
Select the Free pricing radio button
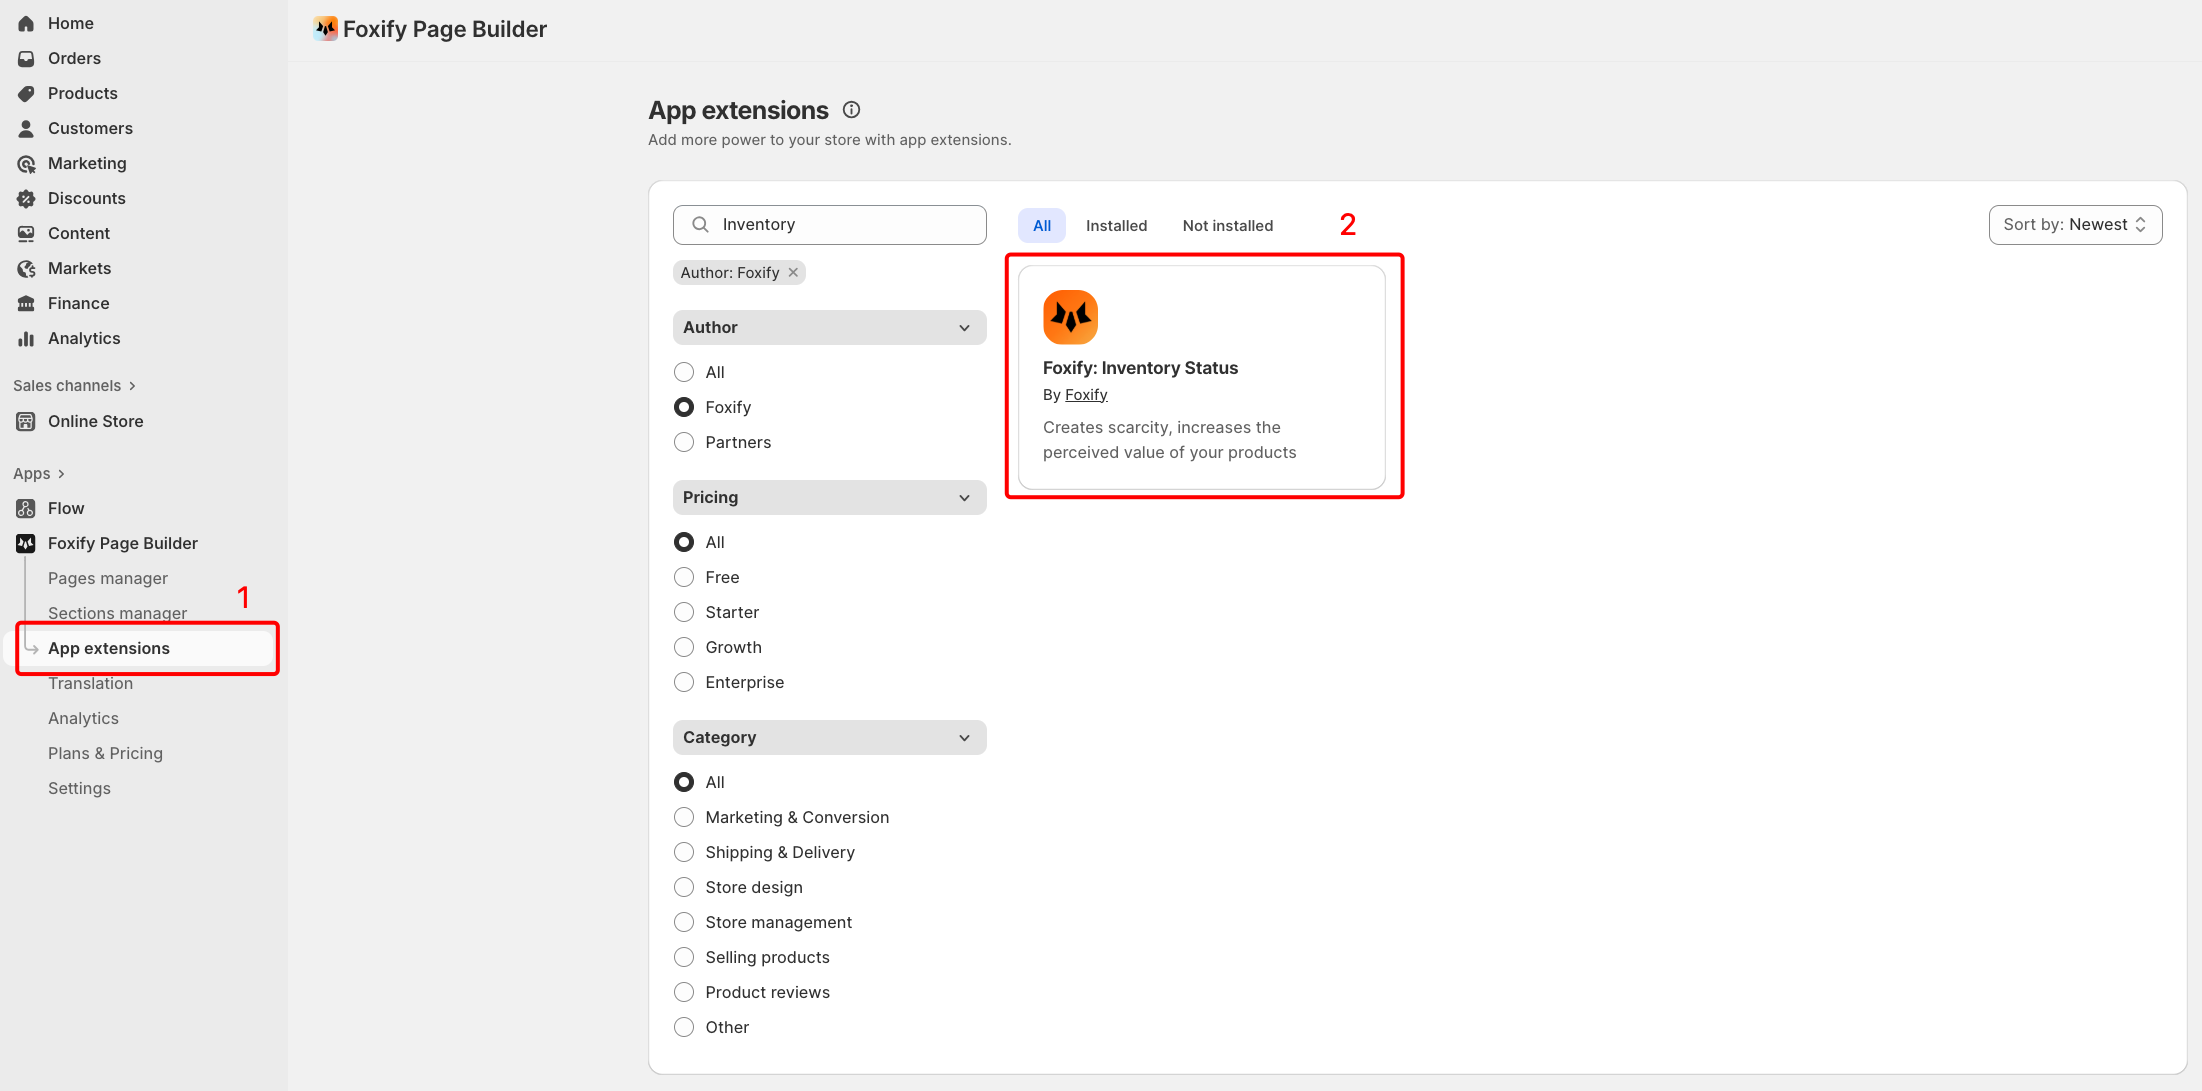[684, 577]
